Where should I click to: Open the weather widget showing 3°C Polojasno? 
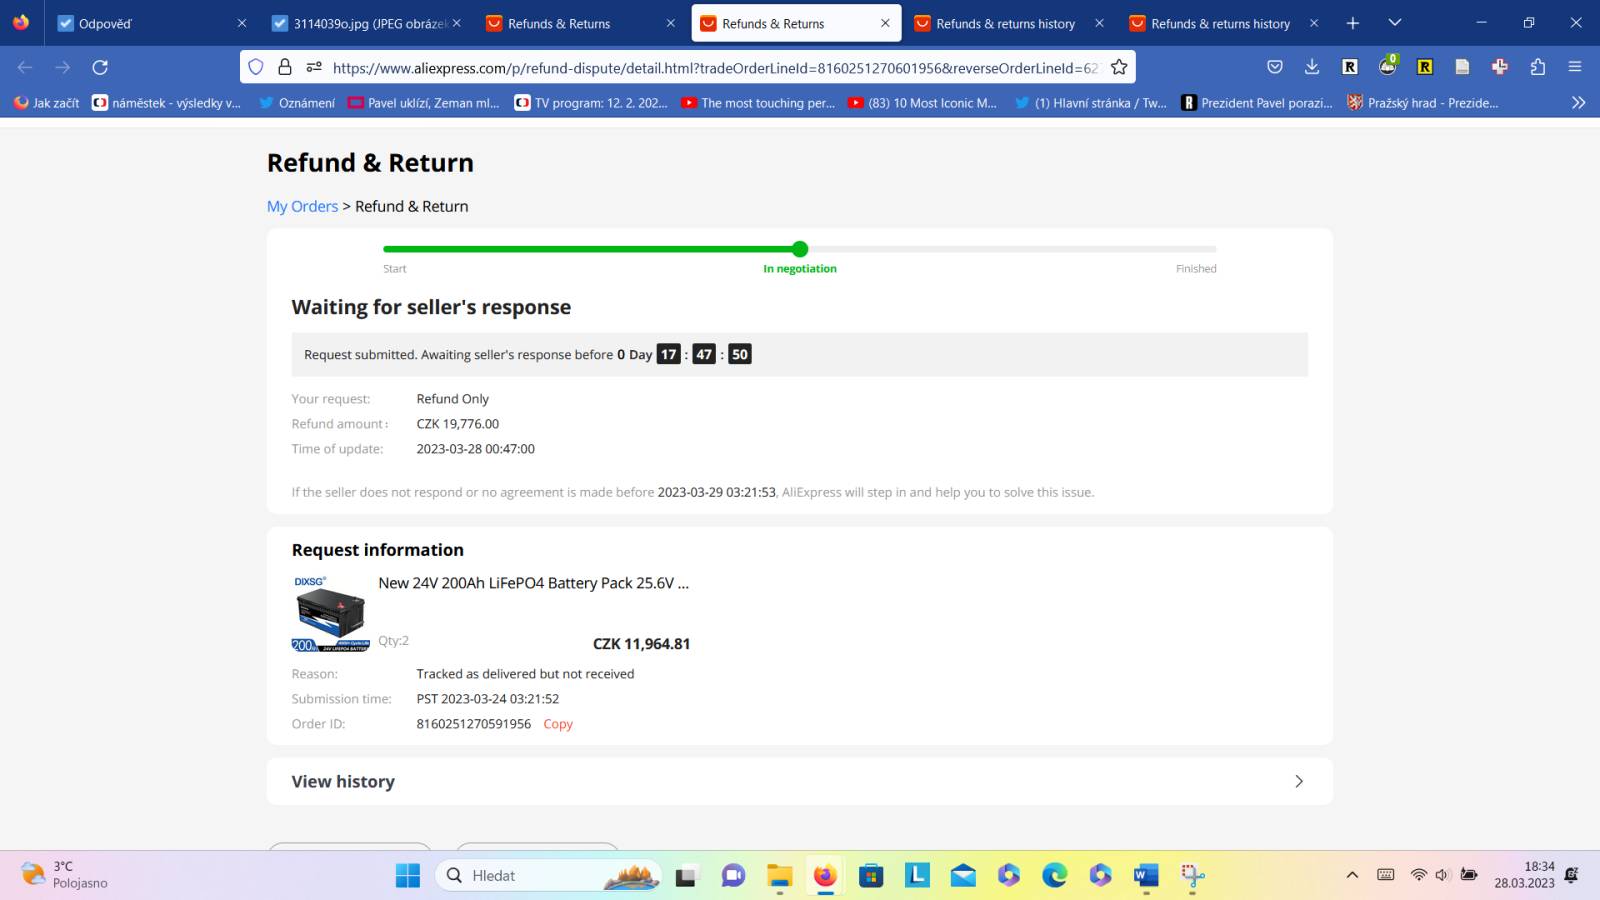point(65,875)
